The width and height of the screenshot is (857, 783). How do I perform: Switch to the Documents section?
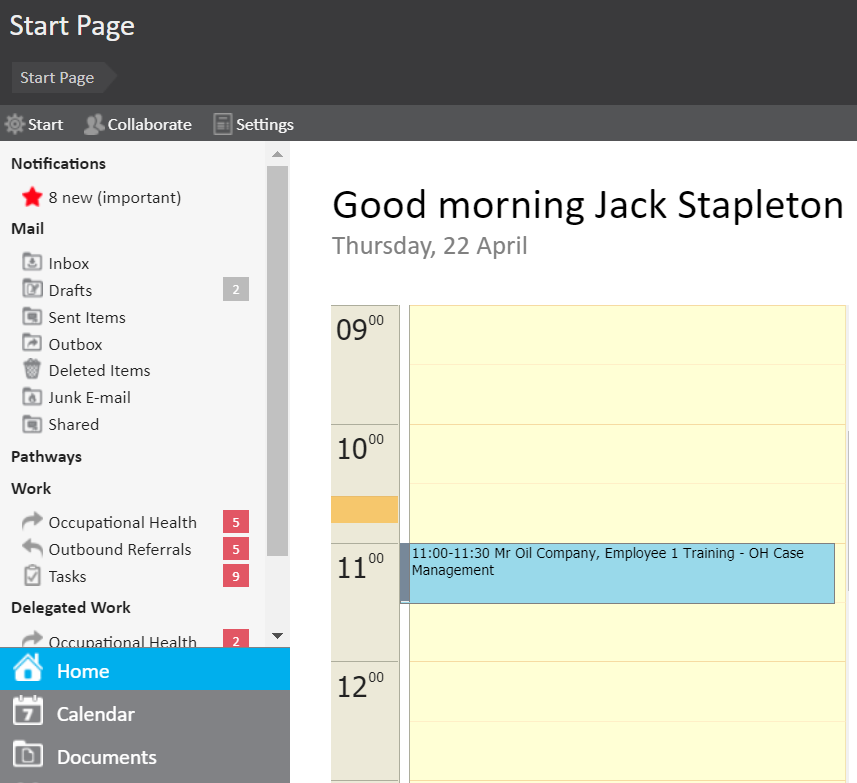106,757
